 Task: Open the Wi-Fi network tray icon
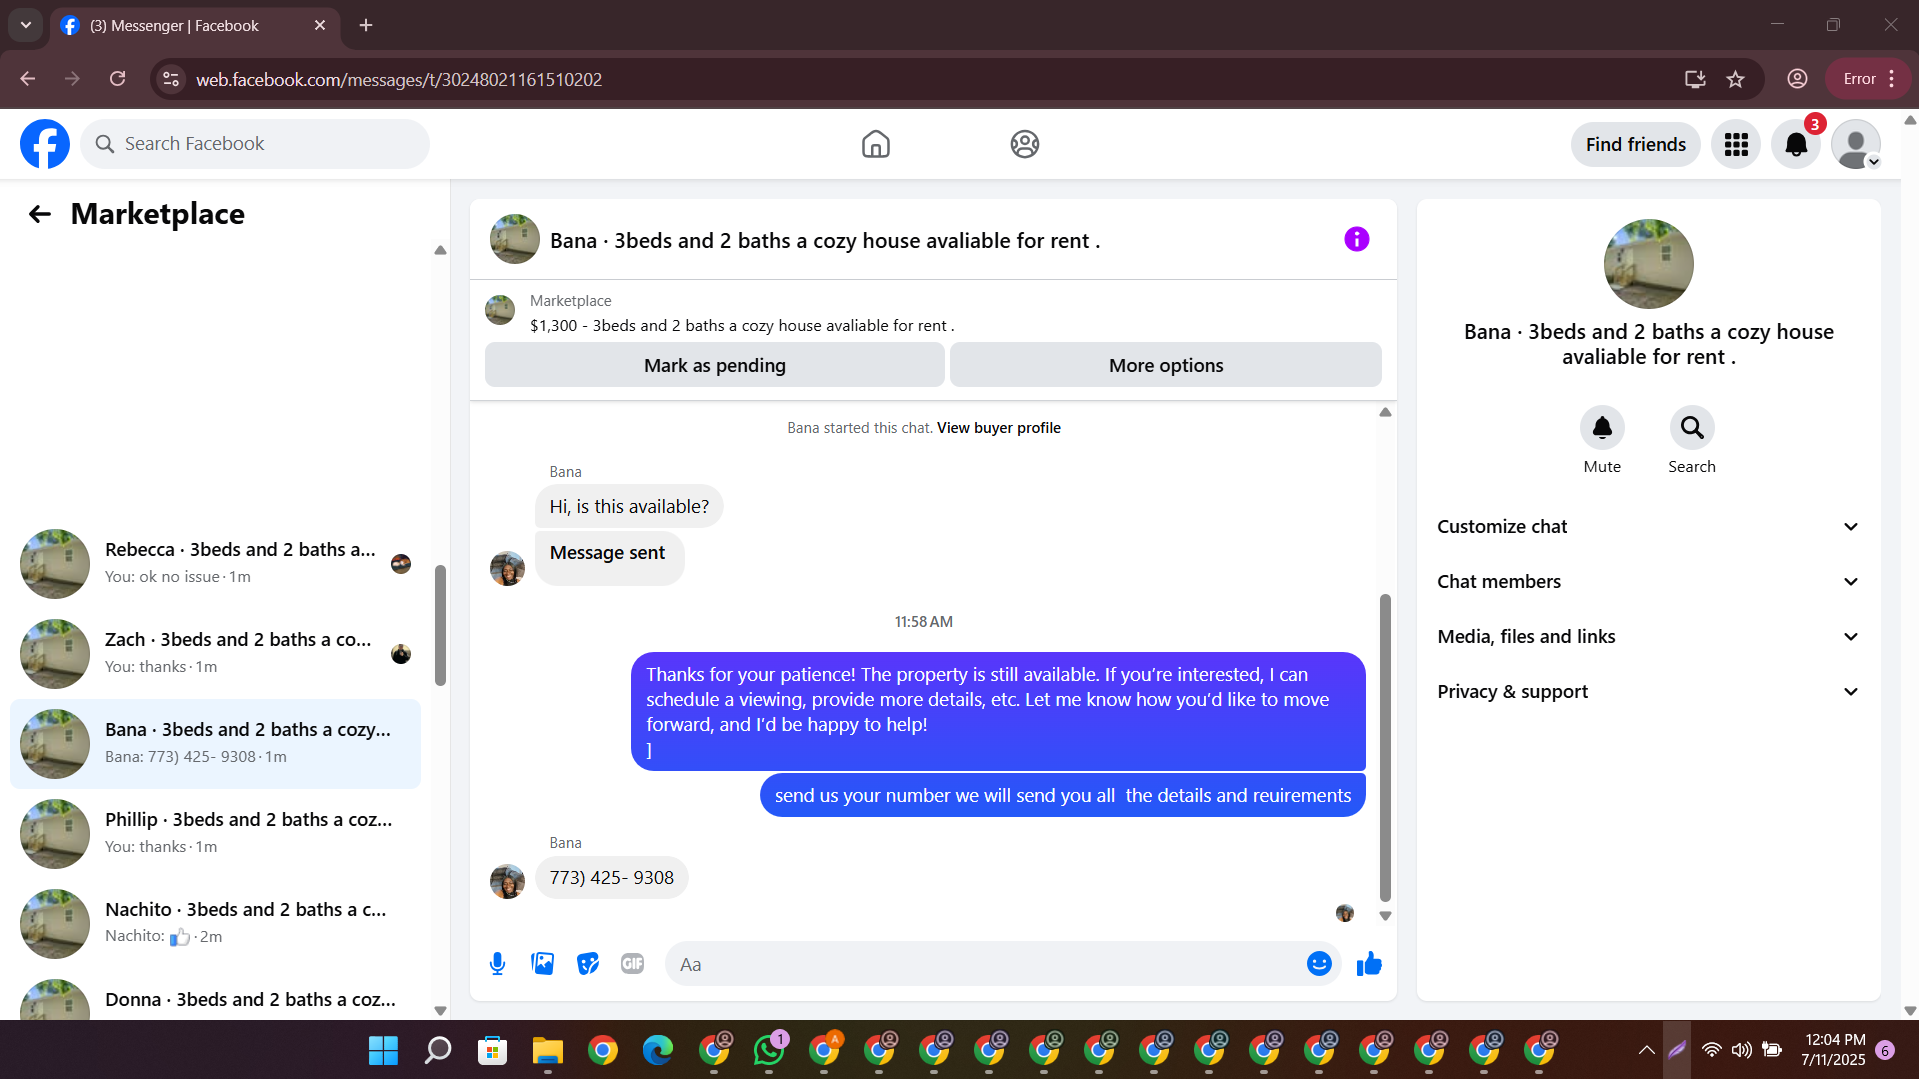(1711, 1050)
